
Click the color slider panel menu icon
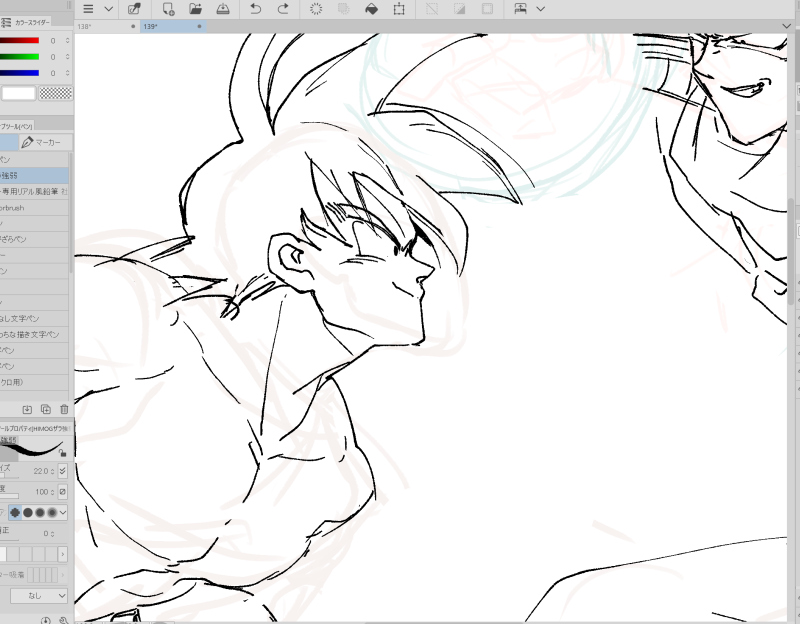(6, 22)
